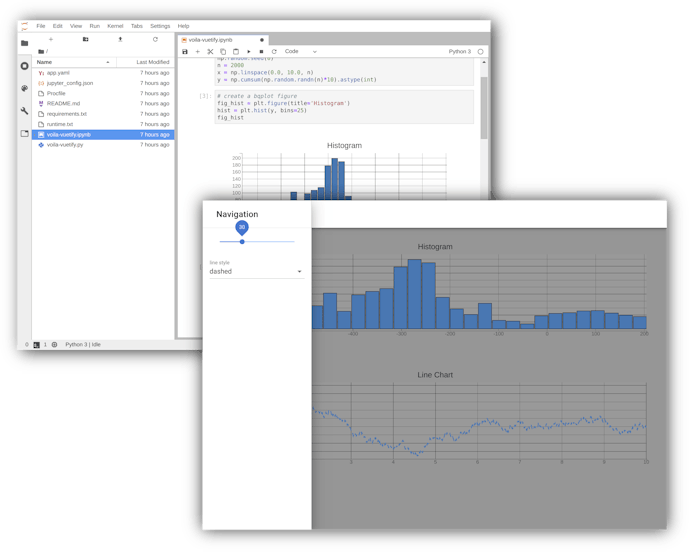Click the notebook vertical scrollbar

[x=484, y=108]
